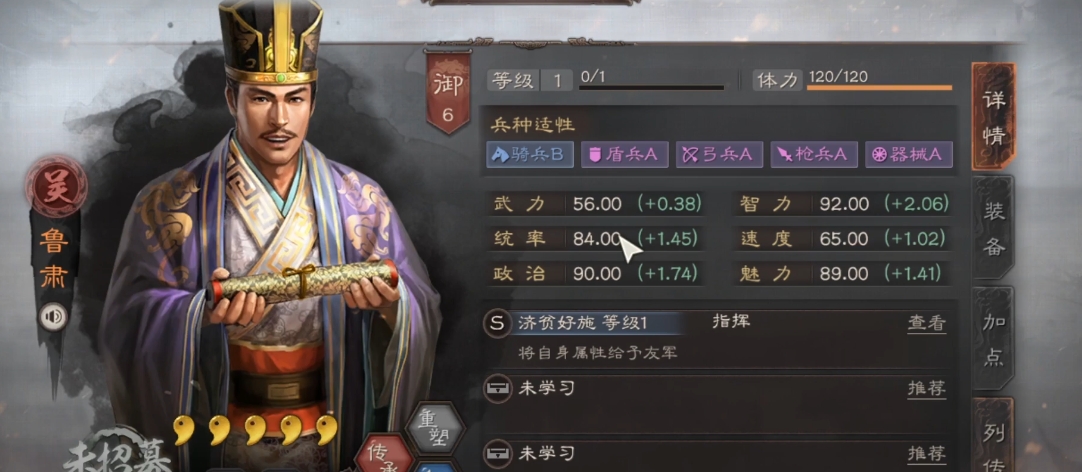
Task: Open the 详情 tab
Action: [993, 117]
